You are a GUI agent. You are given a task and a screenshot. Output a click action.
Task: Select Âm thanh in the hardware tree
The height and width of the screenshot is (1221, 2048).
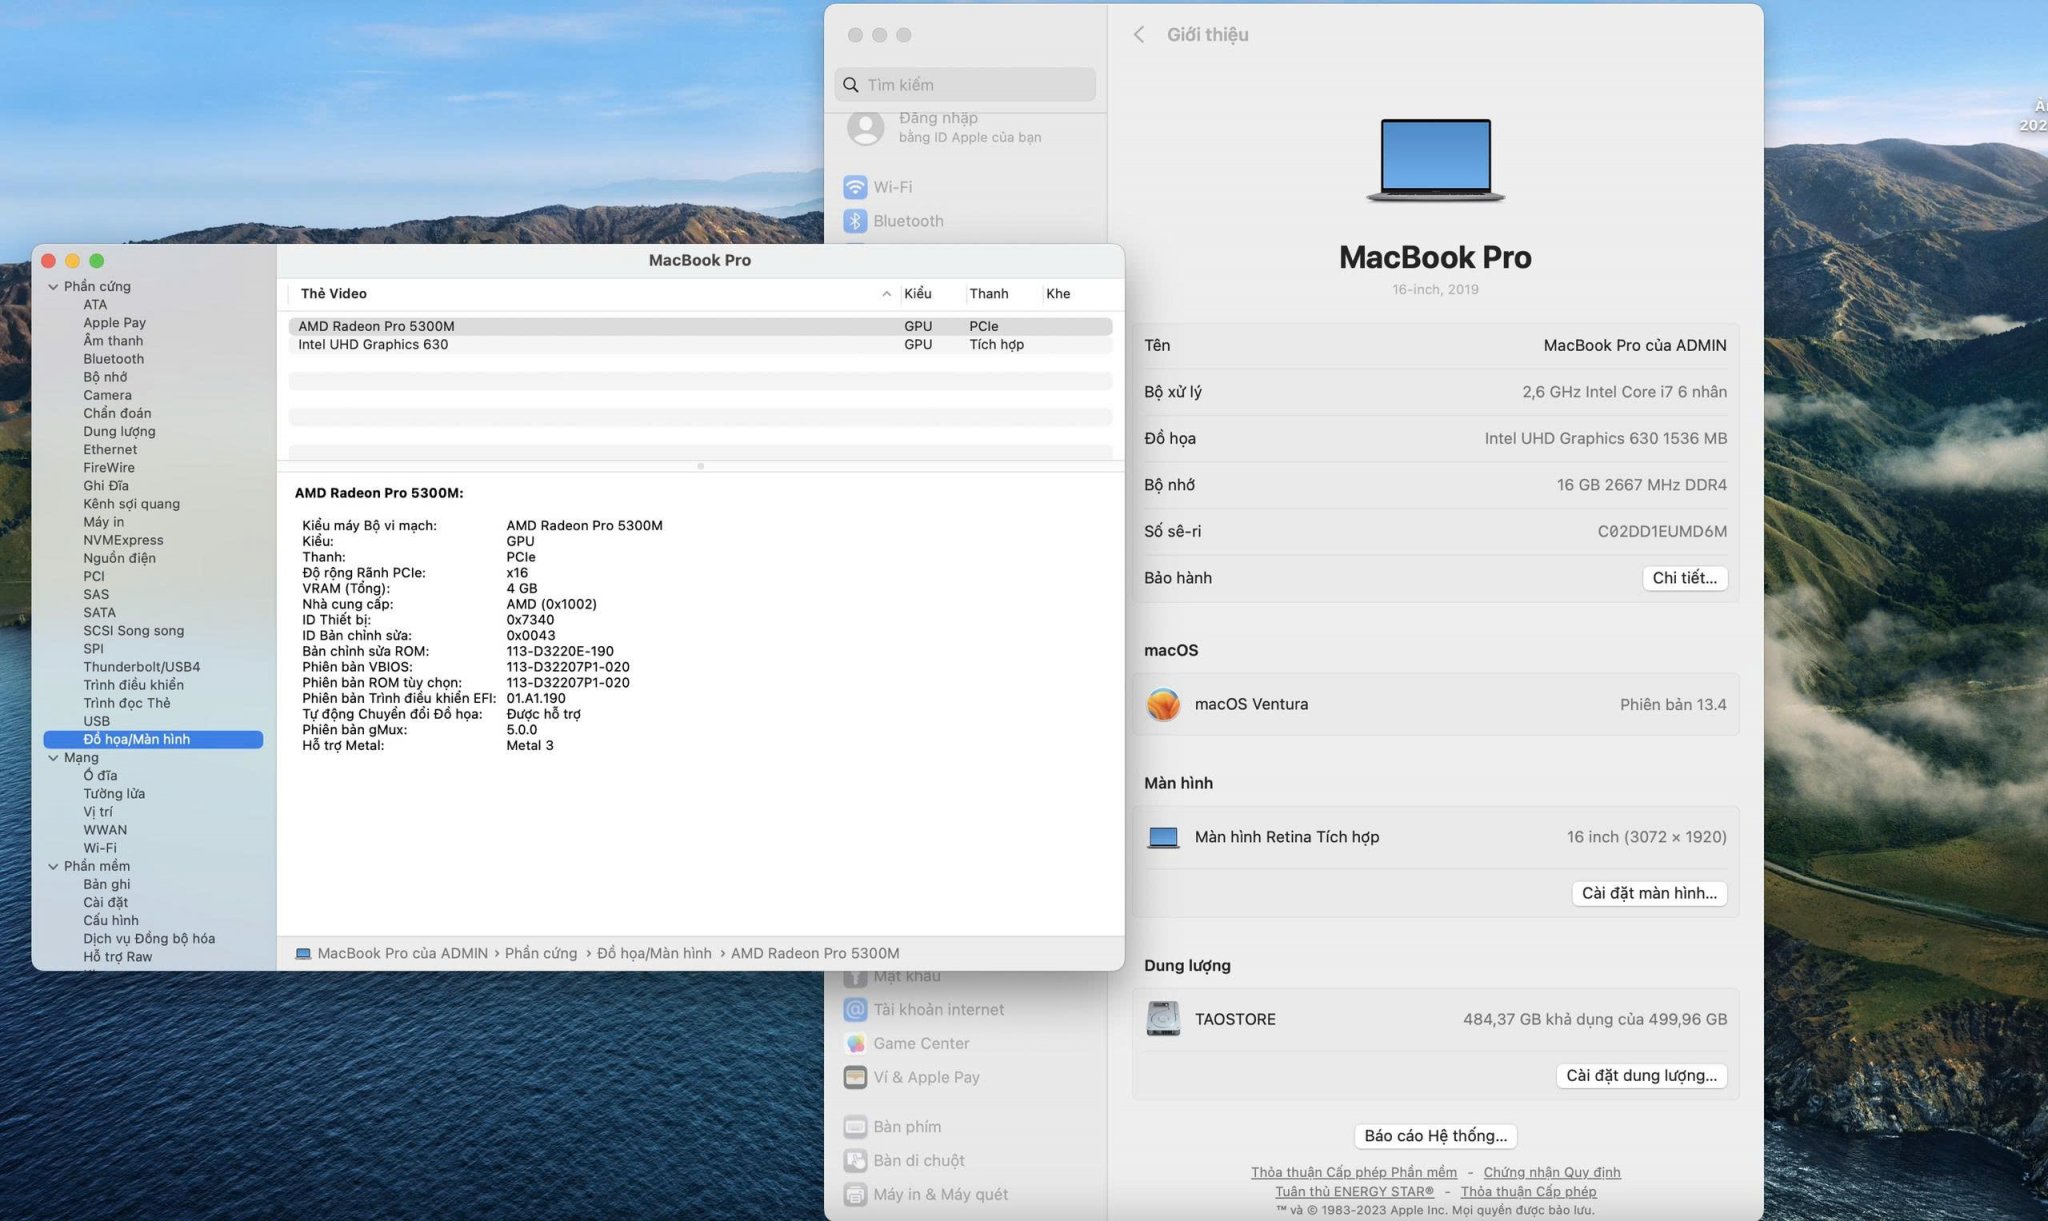(113, 341)
